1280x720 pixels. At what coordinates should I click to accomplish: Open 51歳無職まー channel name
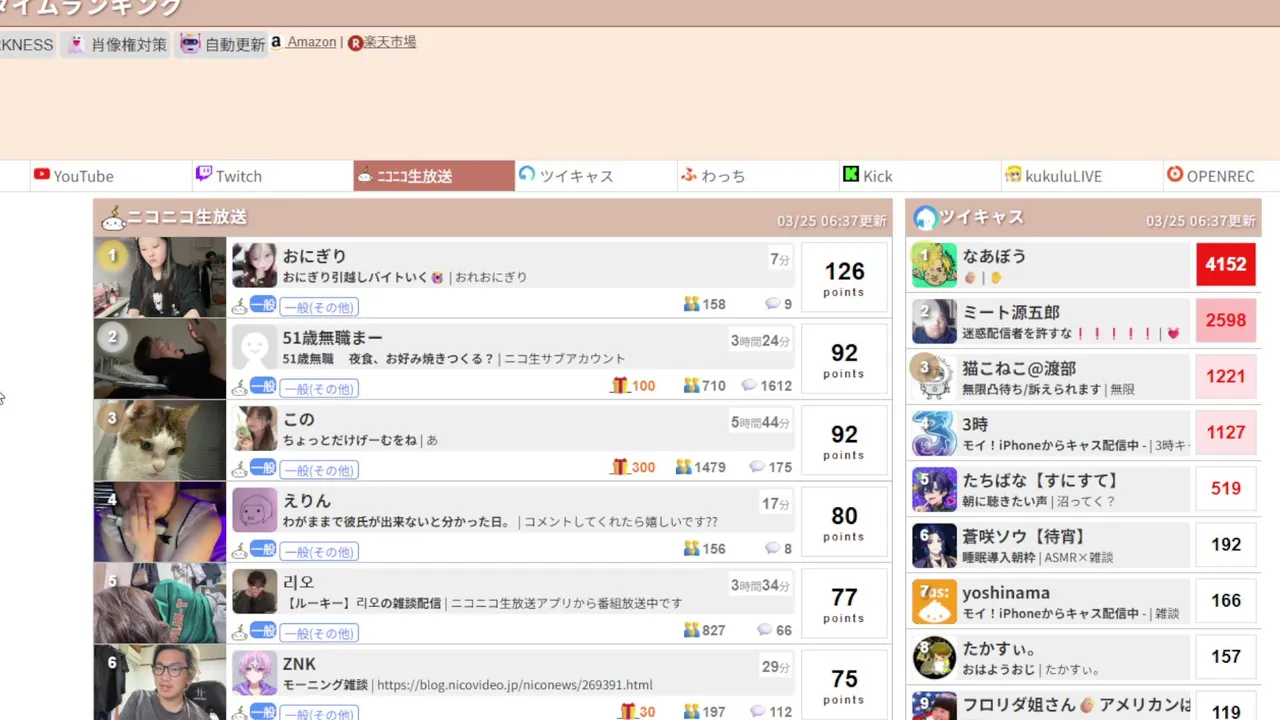[x=332, y=338]
